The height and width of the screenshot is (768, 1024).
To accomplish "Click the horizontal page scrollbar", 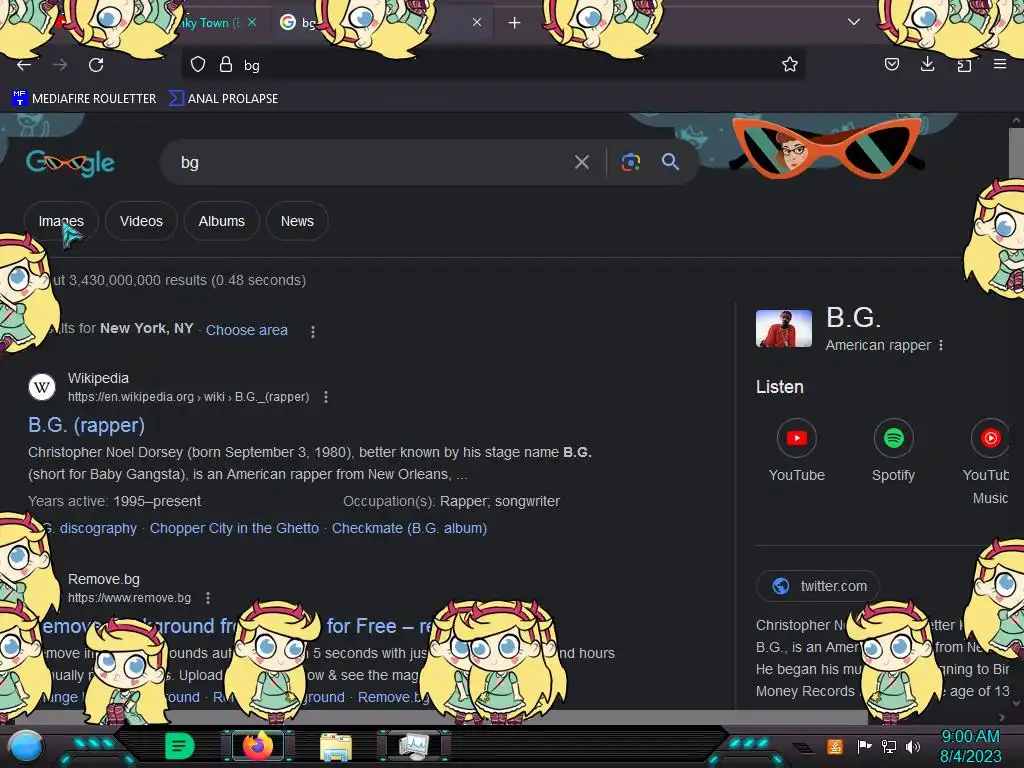I will tap(434, 717).
